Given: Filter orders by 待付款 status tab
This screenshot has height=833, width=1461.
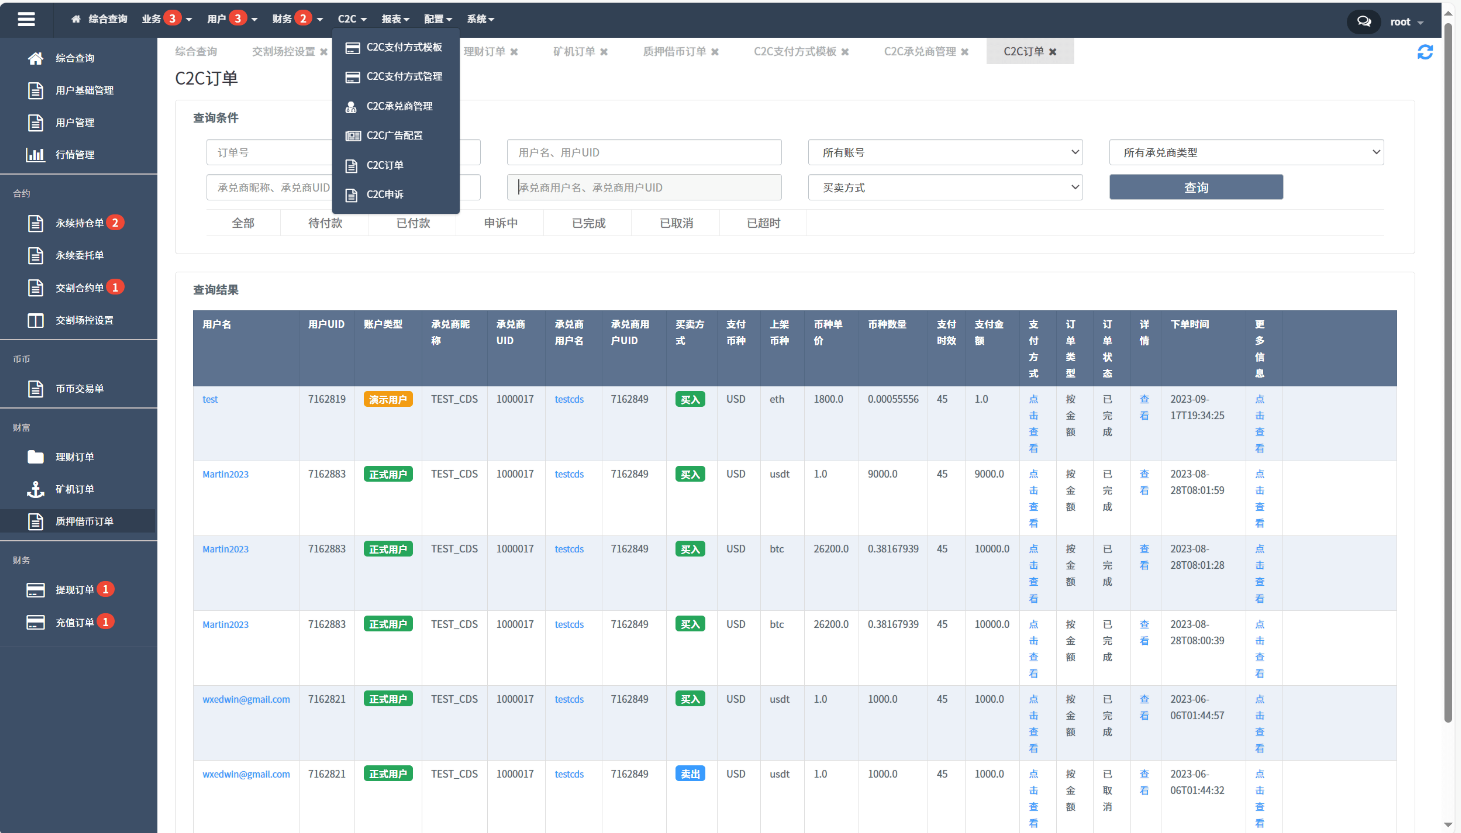Looking at the screenshot, I should (326, 223).
